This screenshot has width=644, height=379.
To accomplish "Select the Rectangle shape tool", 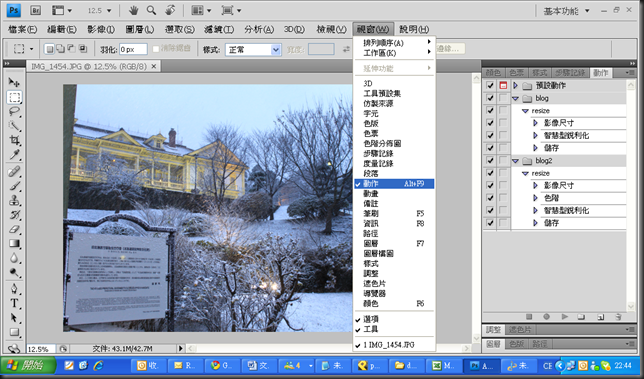I will point(14,332).
